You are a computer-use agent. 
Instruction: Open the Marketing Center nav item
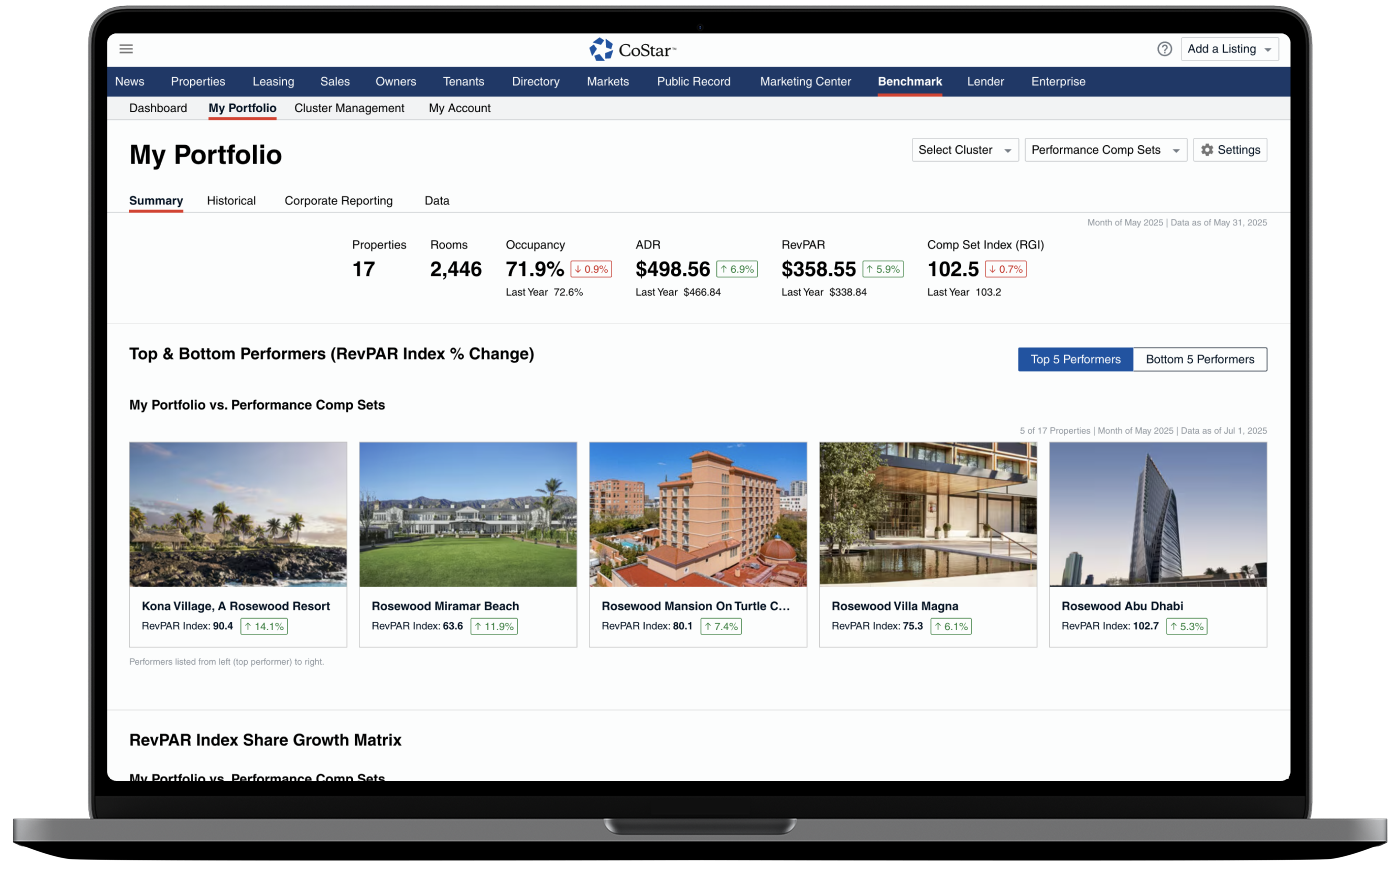(x=805, y=82)
